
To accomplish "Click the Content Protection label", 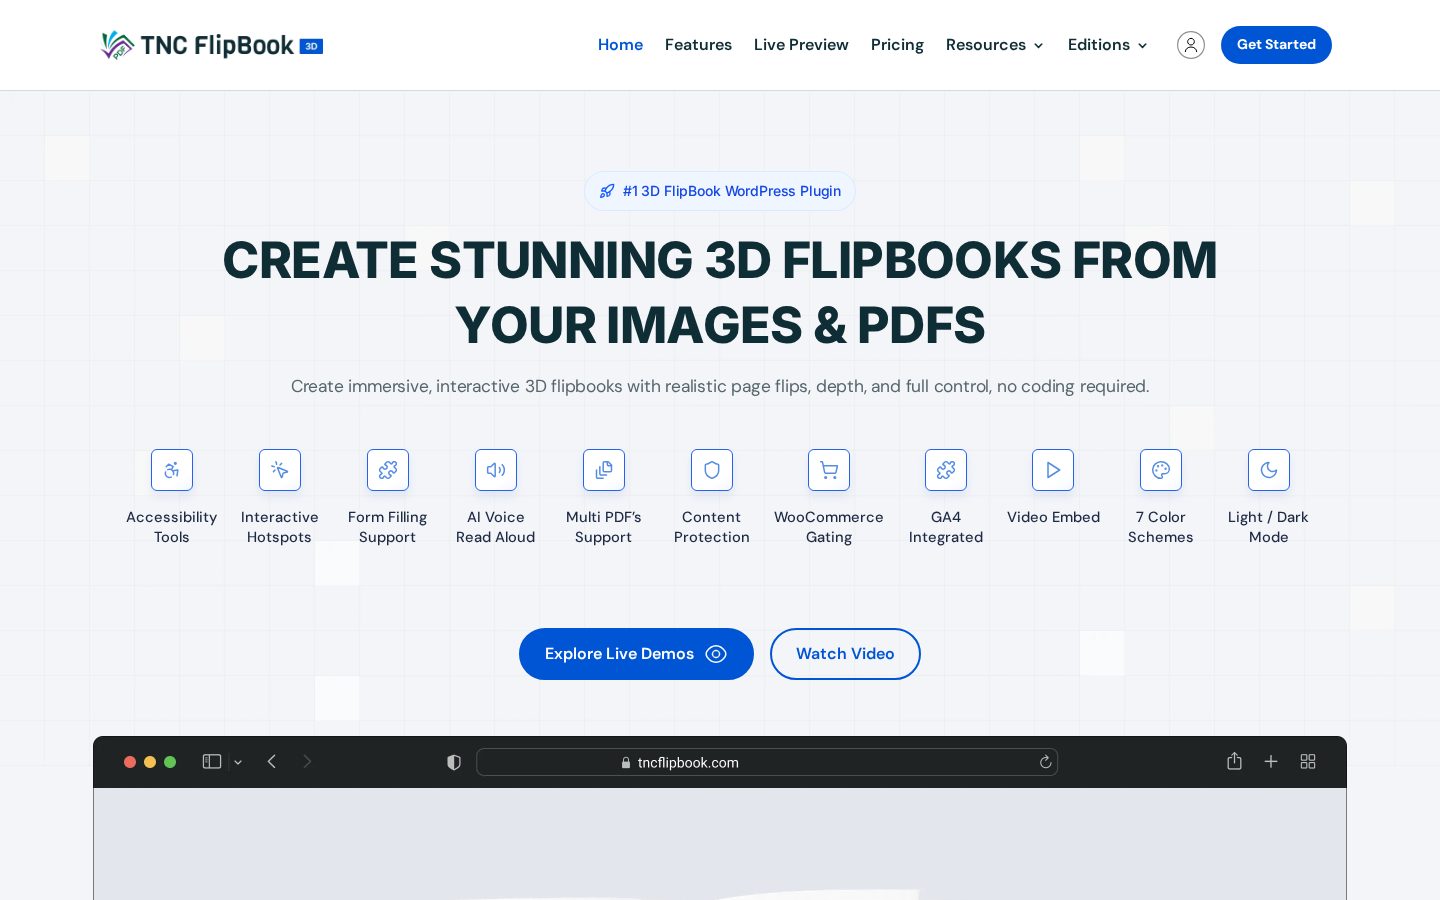I will (x=712, y=527).
